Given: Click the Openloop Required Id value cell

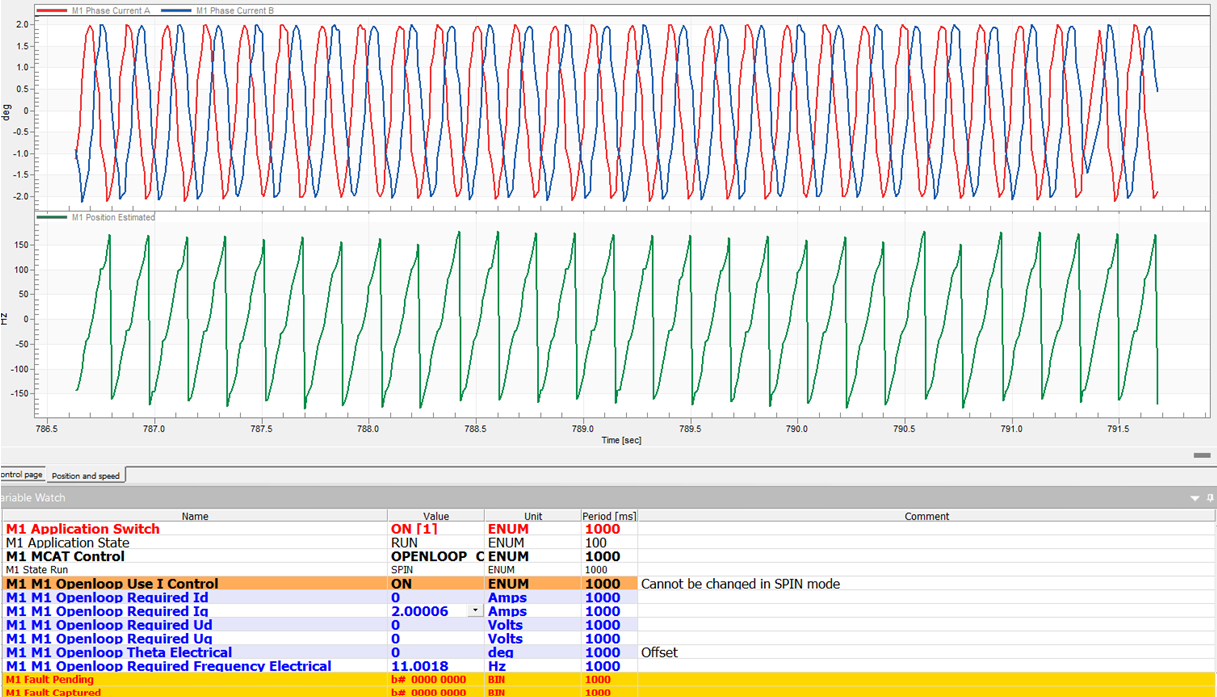Looking at the screenshot, I should click(396, 598).
